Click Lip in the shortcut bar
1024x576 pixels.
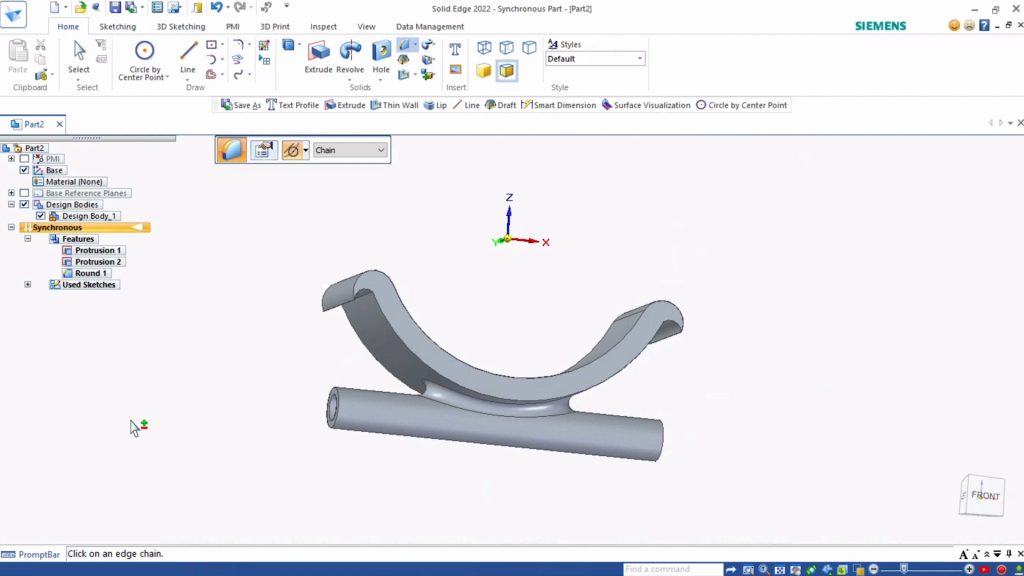click(x=436, y=105)
